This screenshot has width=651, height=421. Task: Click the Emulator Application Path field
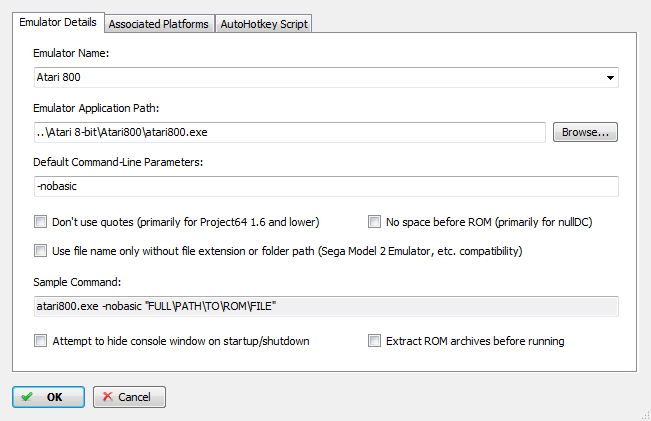(290, 132)
